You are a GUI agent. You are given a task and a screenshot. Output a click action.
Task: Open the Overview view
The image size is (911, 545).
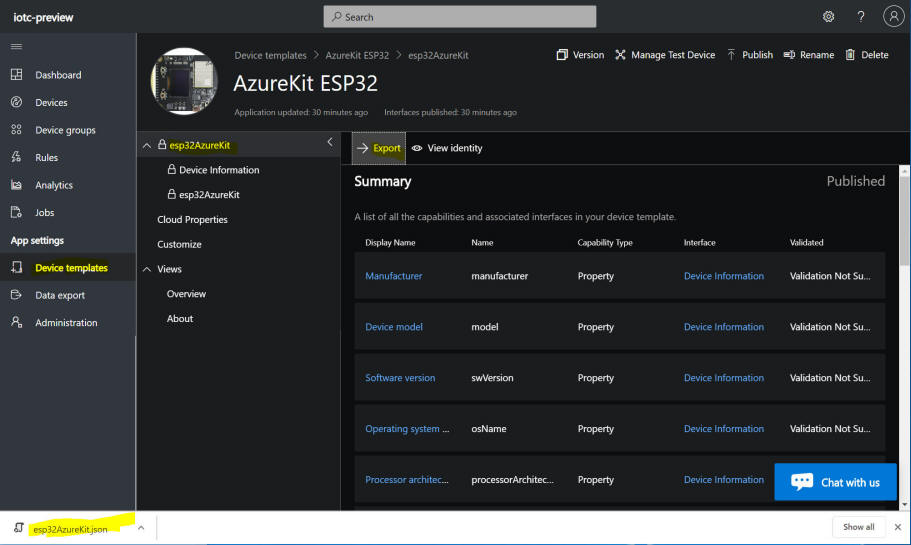point(186,294)
